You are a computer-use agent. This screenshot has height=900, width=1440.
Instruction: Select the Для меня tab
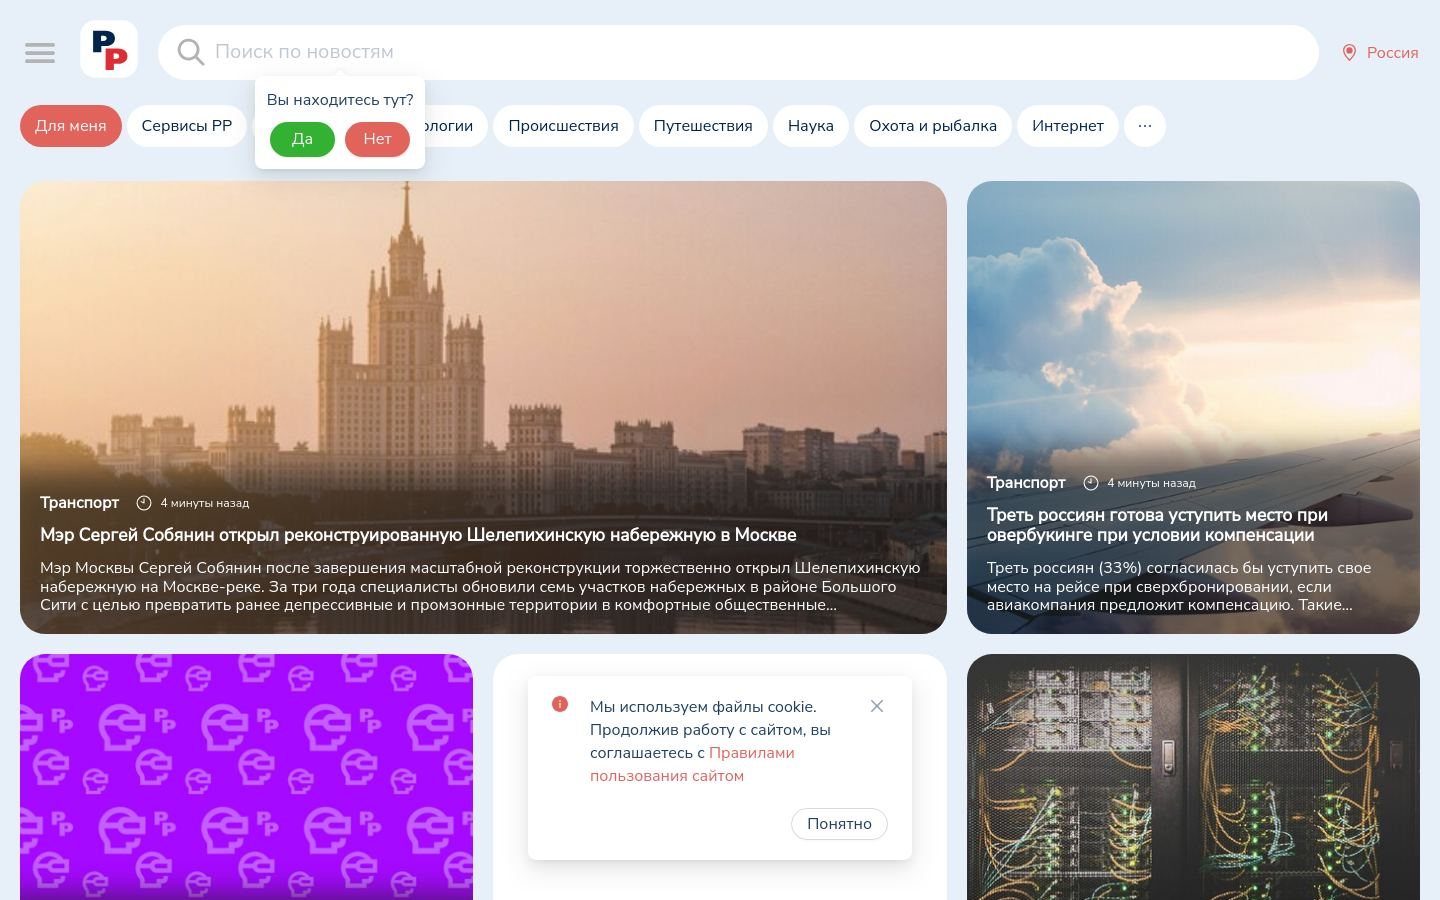pyautogui.click(x=70, y=126)
